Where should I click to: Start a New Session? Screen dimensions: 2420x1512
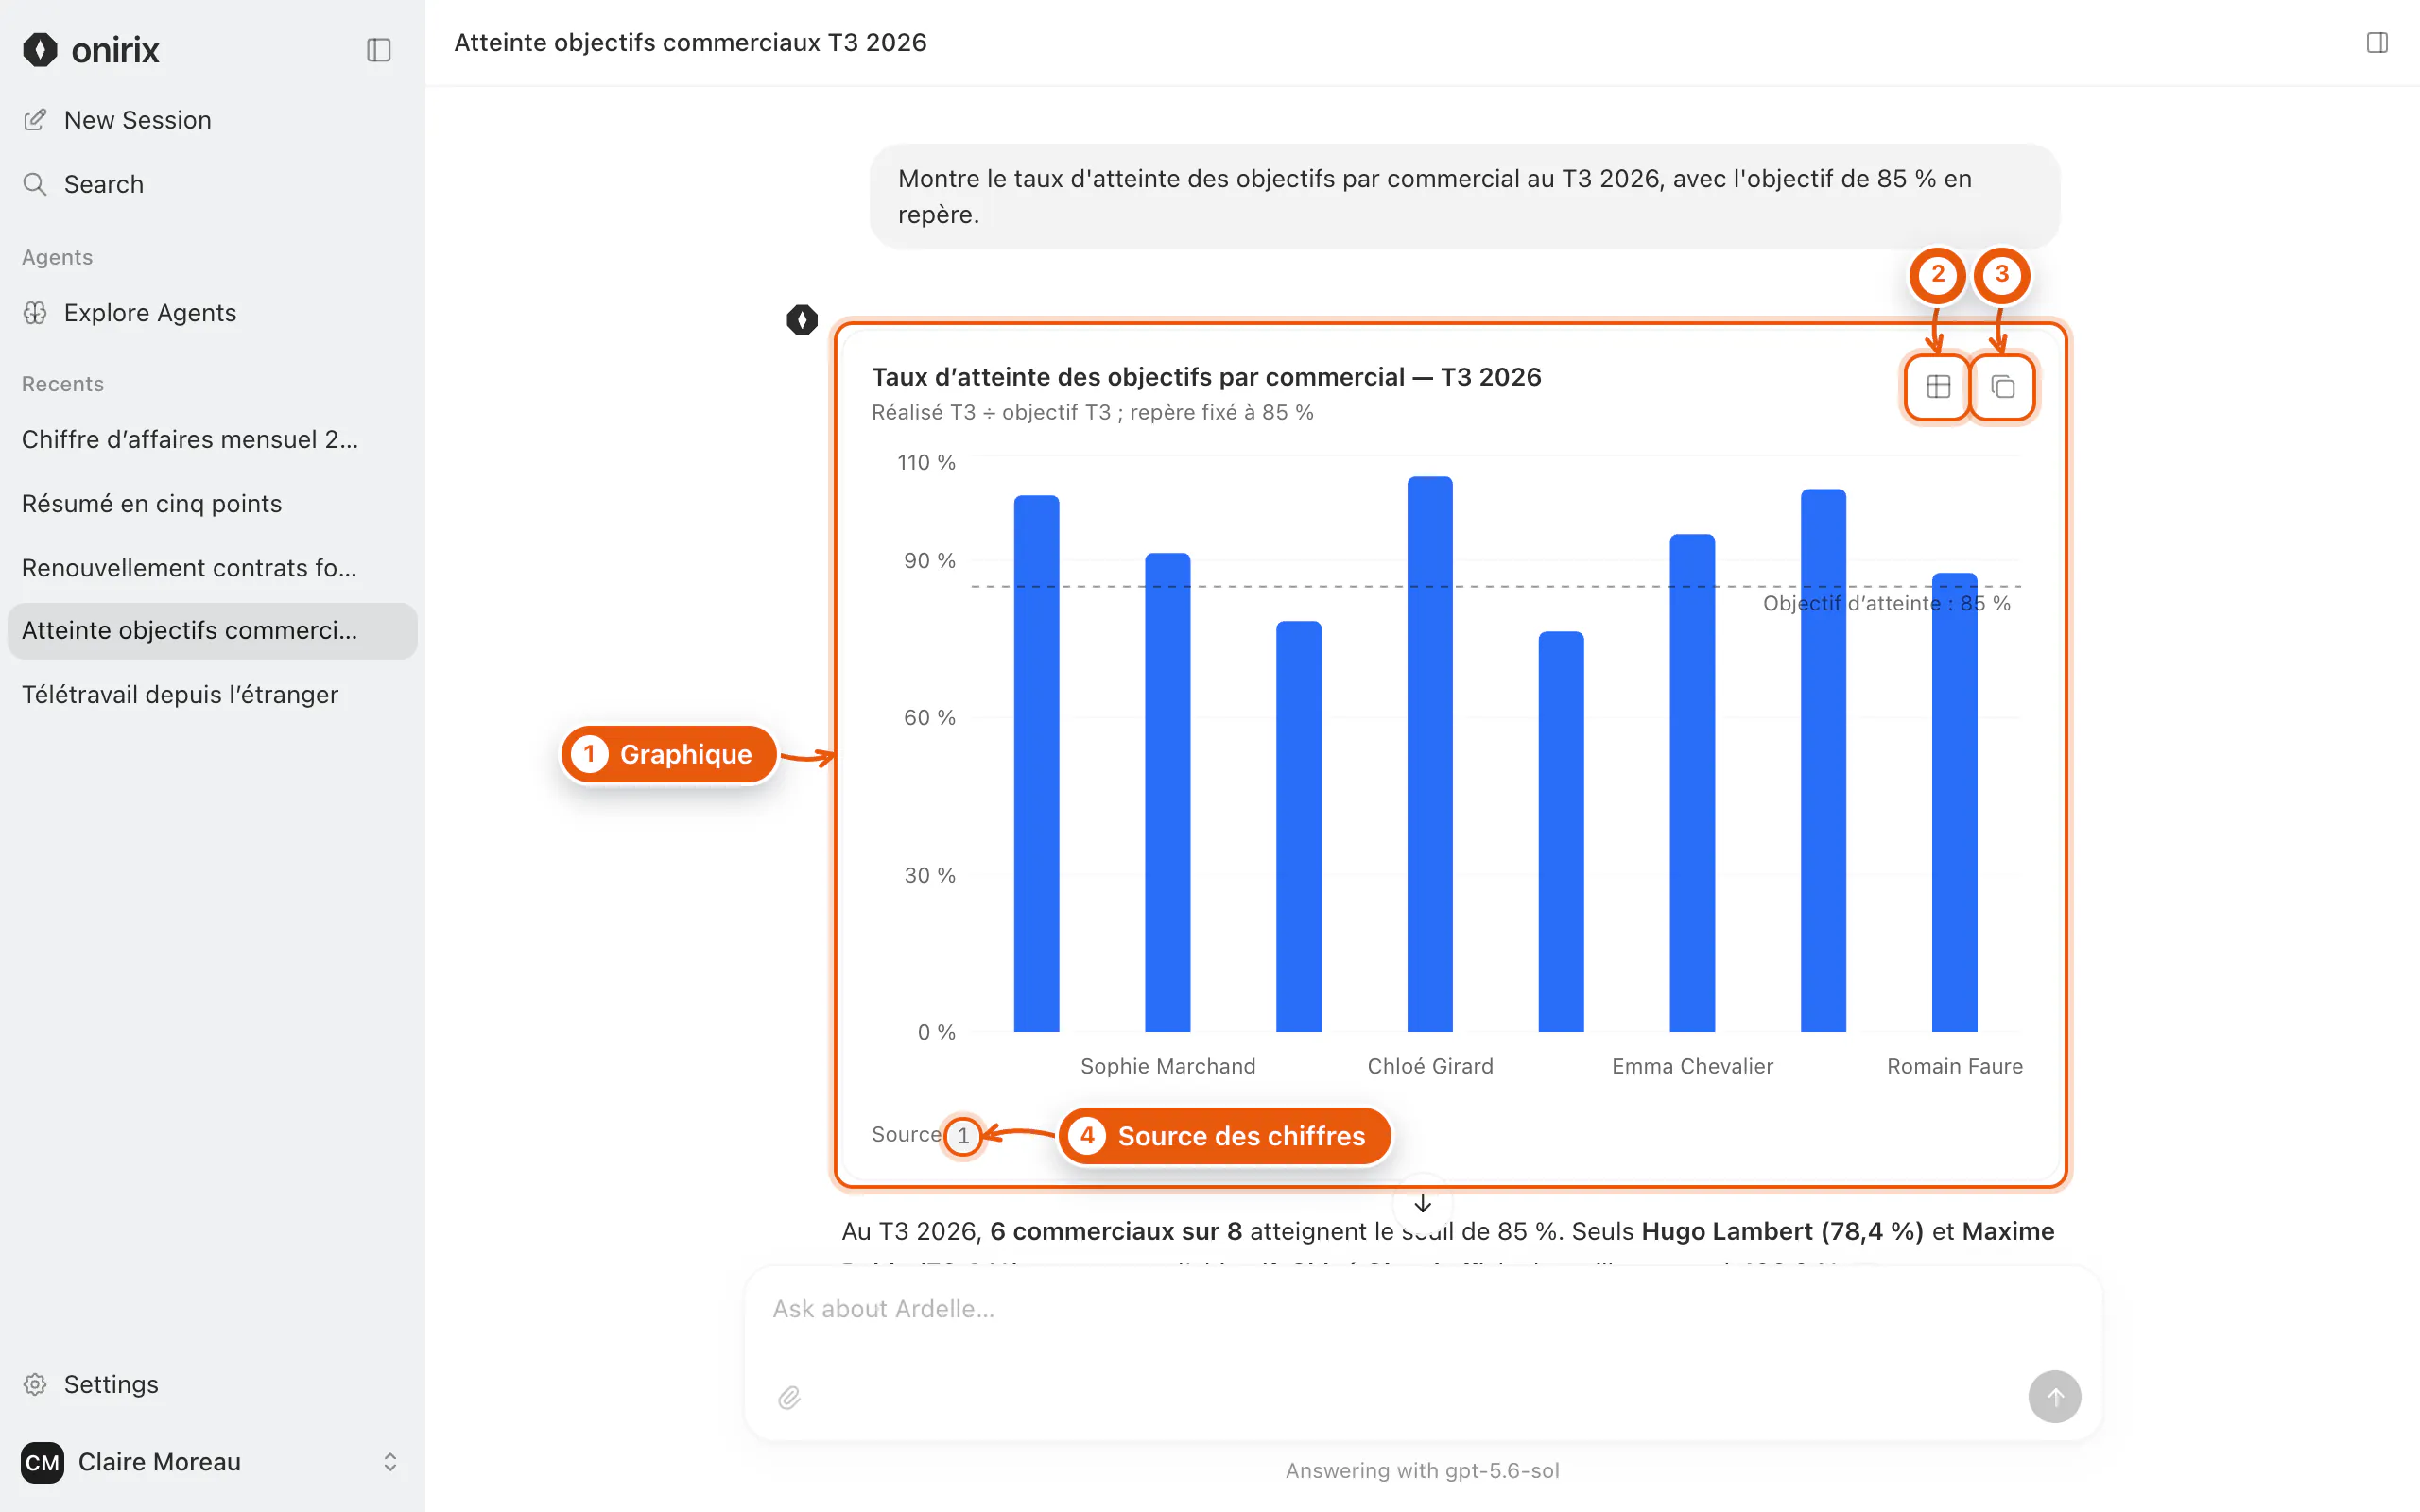point(211,120)
